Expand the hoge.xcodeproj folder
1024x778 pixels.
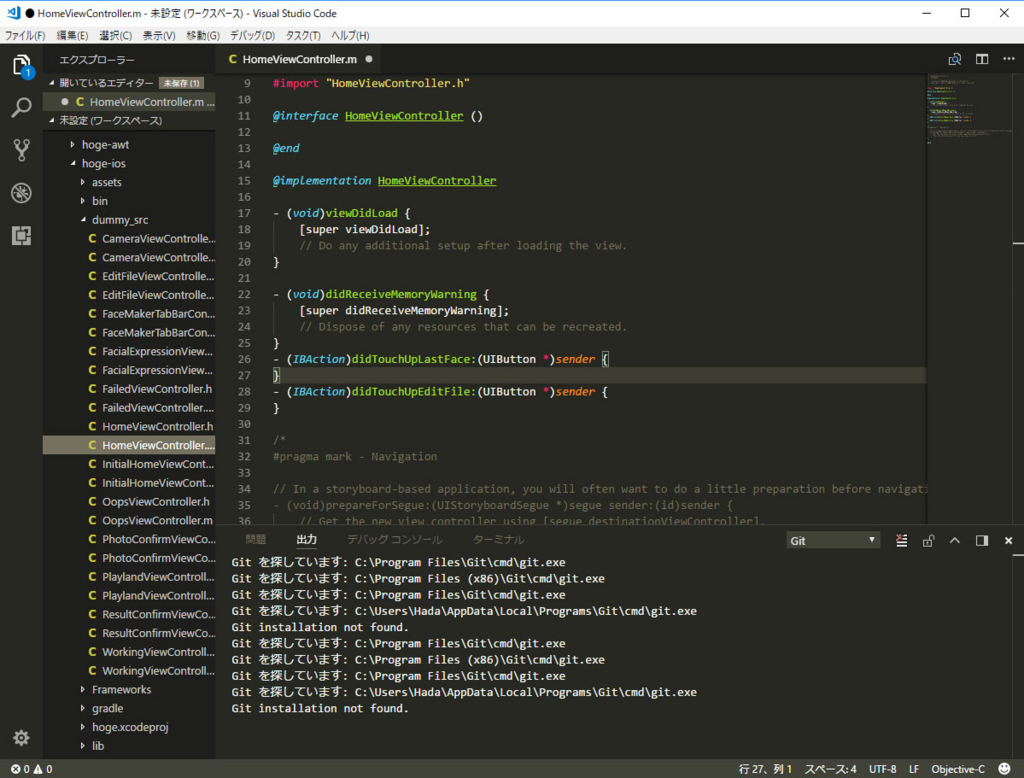tap(82, 727)
